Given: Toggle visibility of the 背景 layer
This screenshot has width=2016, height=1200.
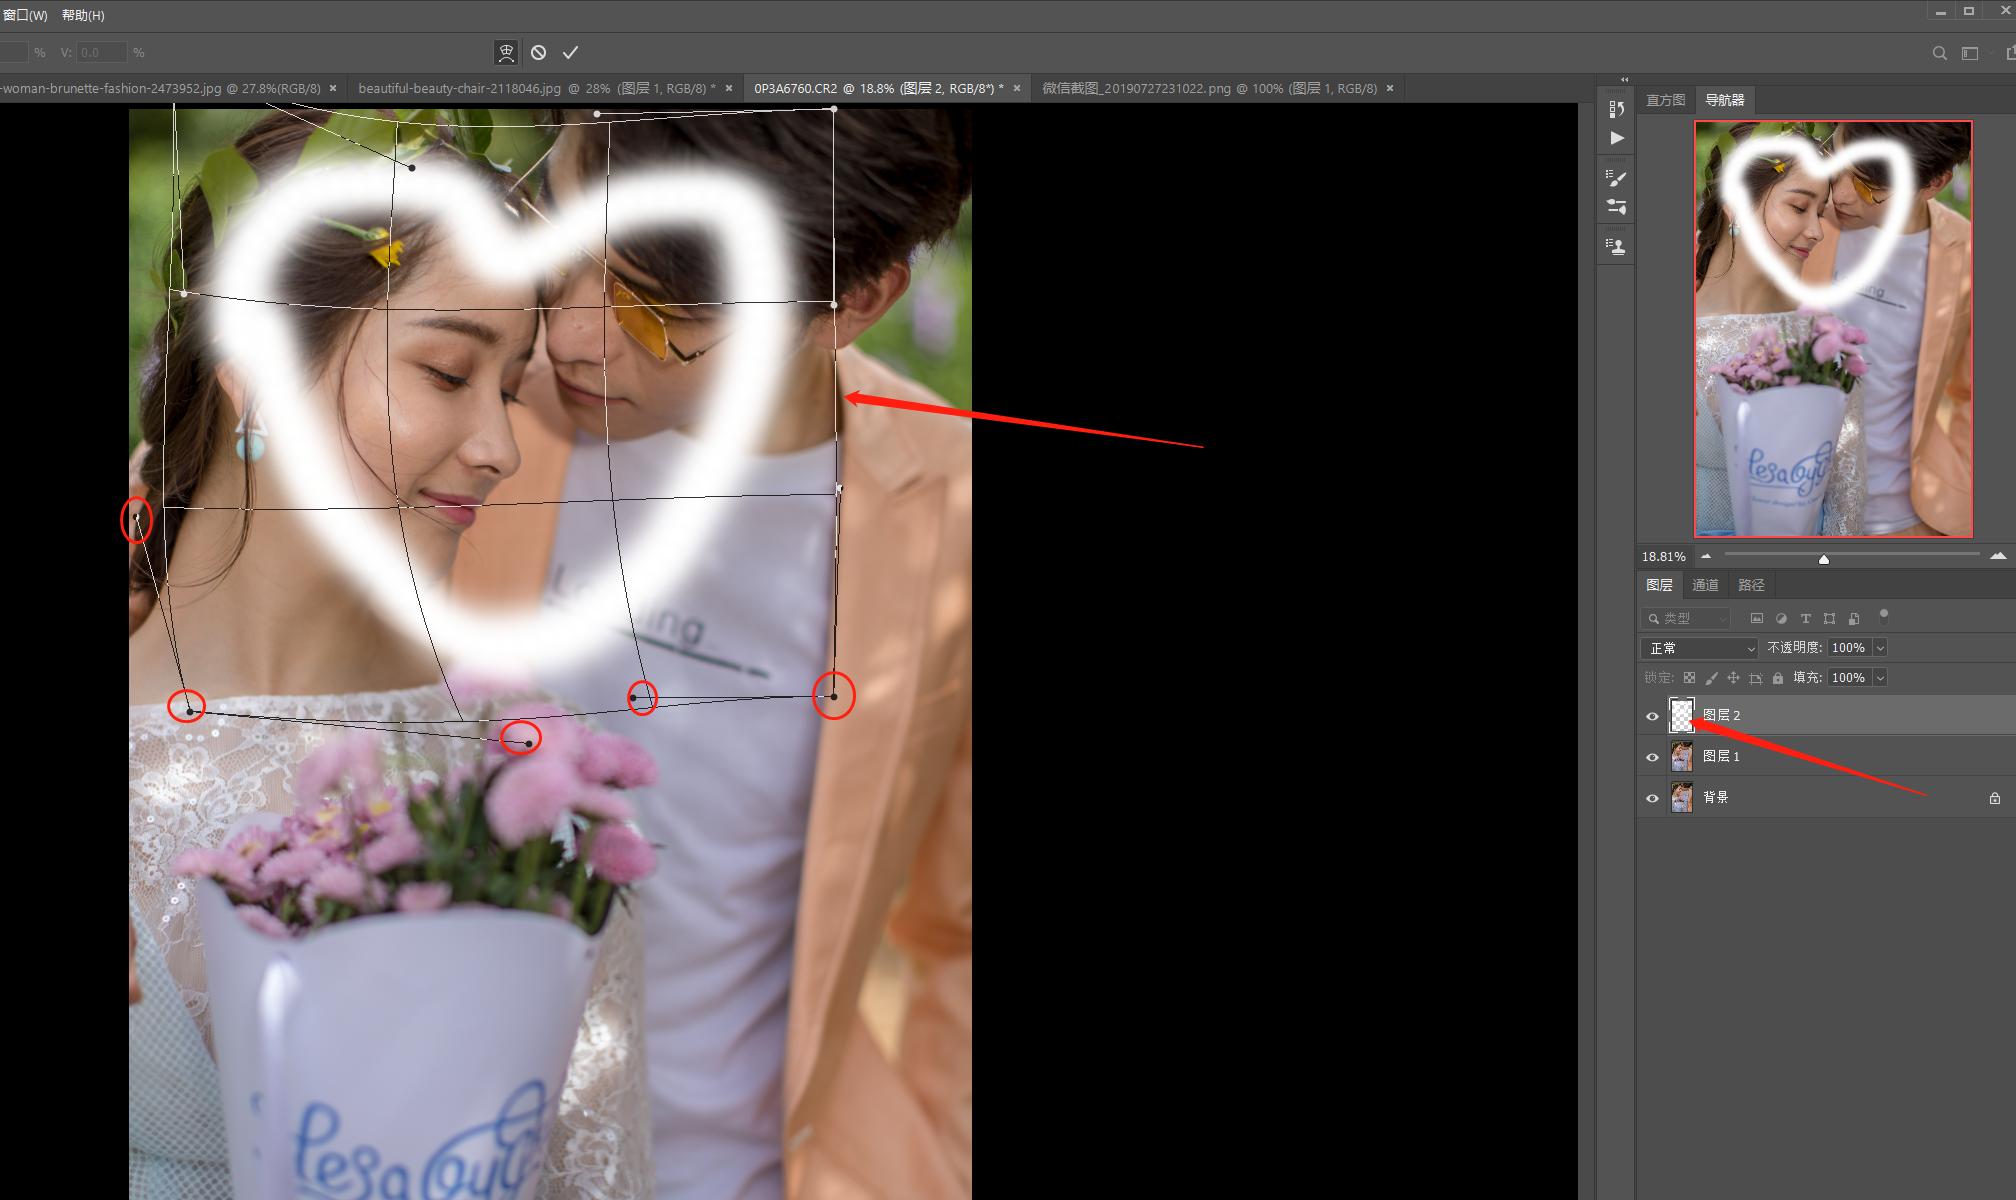Looking at the screenshot, I should click(x=1652, y=798).
